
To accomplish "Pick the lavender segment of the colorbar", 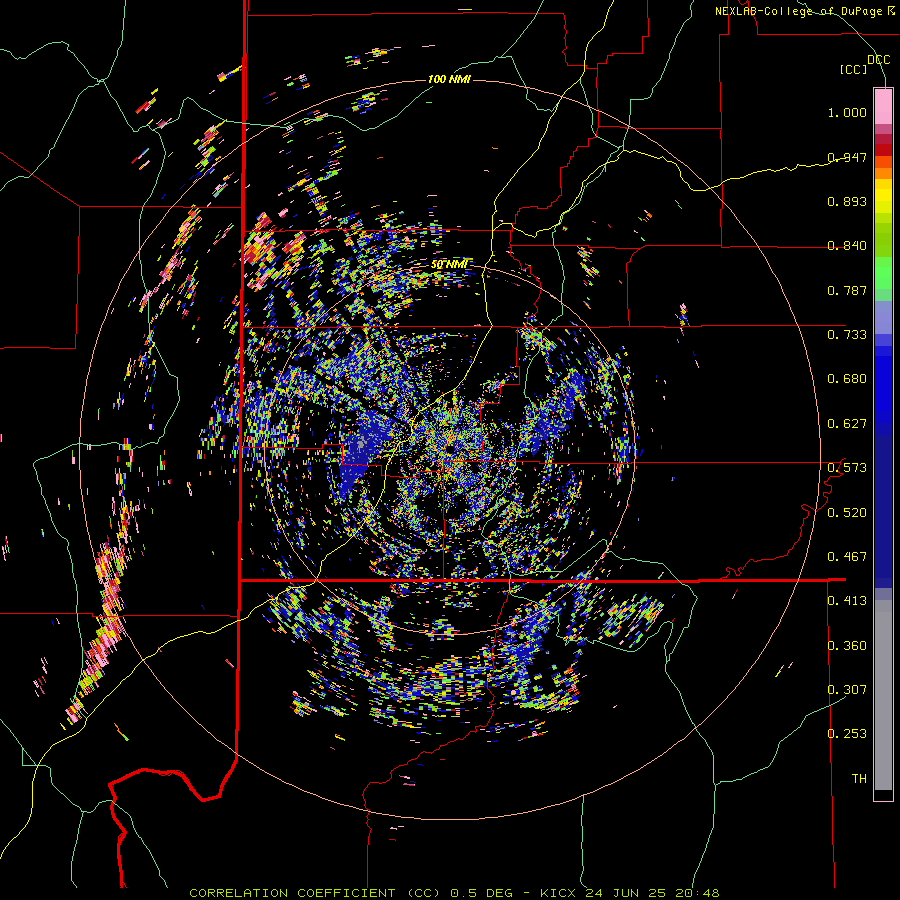I will tap(883, 317).
